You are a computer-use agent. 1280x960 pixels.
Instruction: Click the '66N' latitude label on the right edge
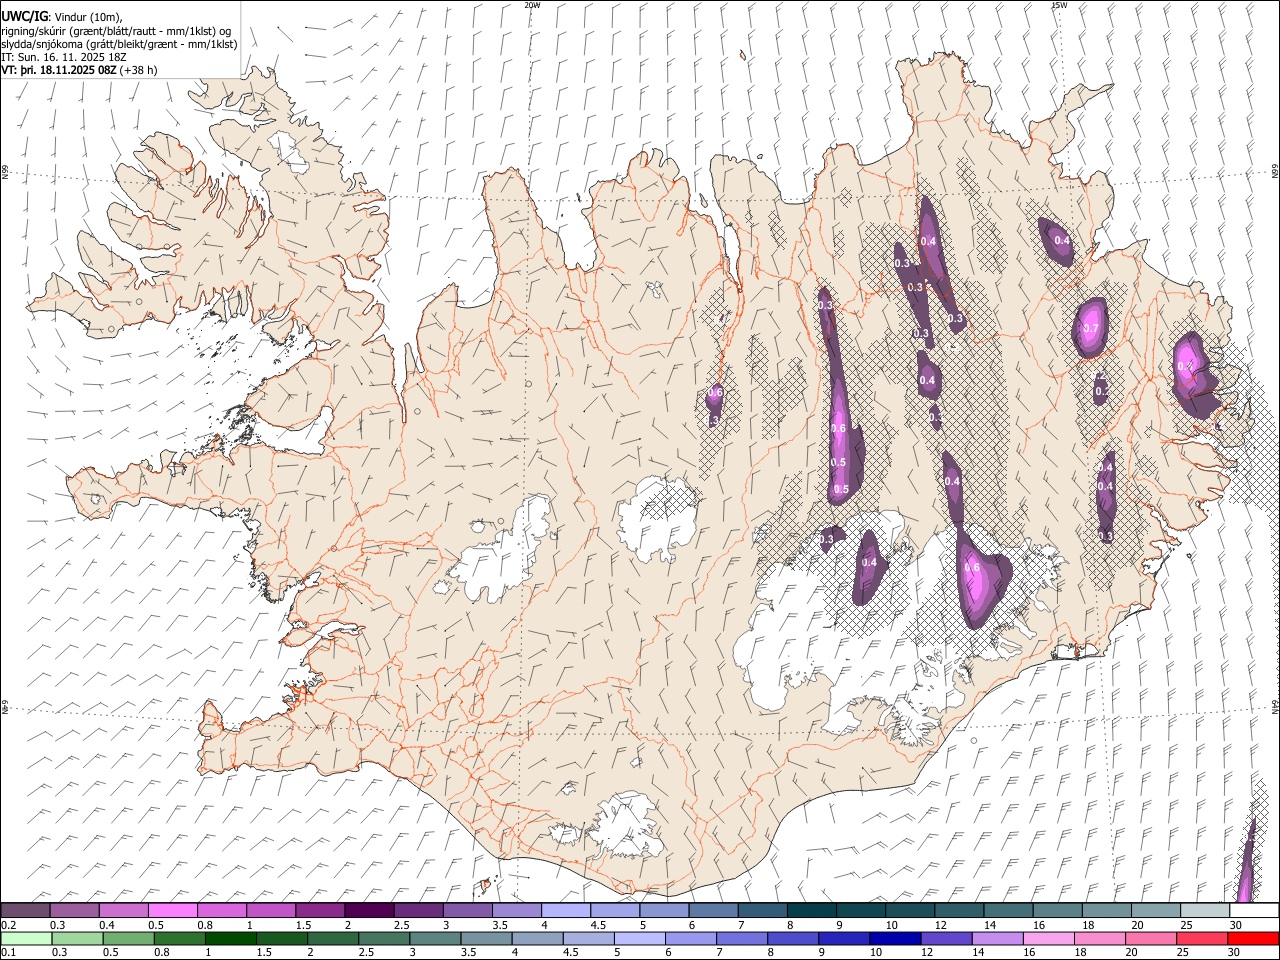click(1274, 170)
